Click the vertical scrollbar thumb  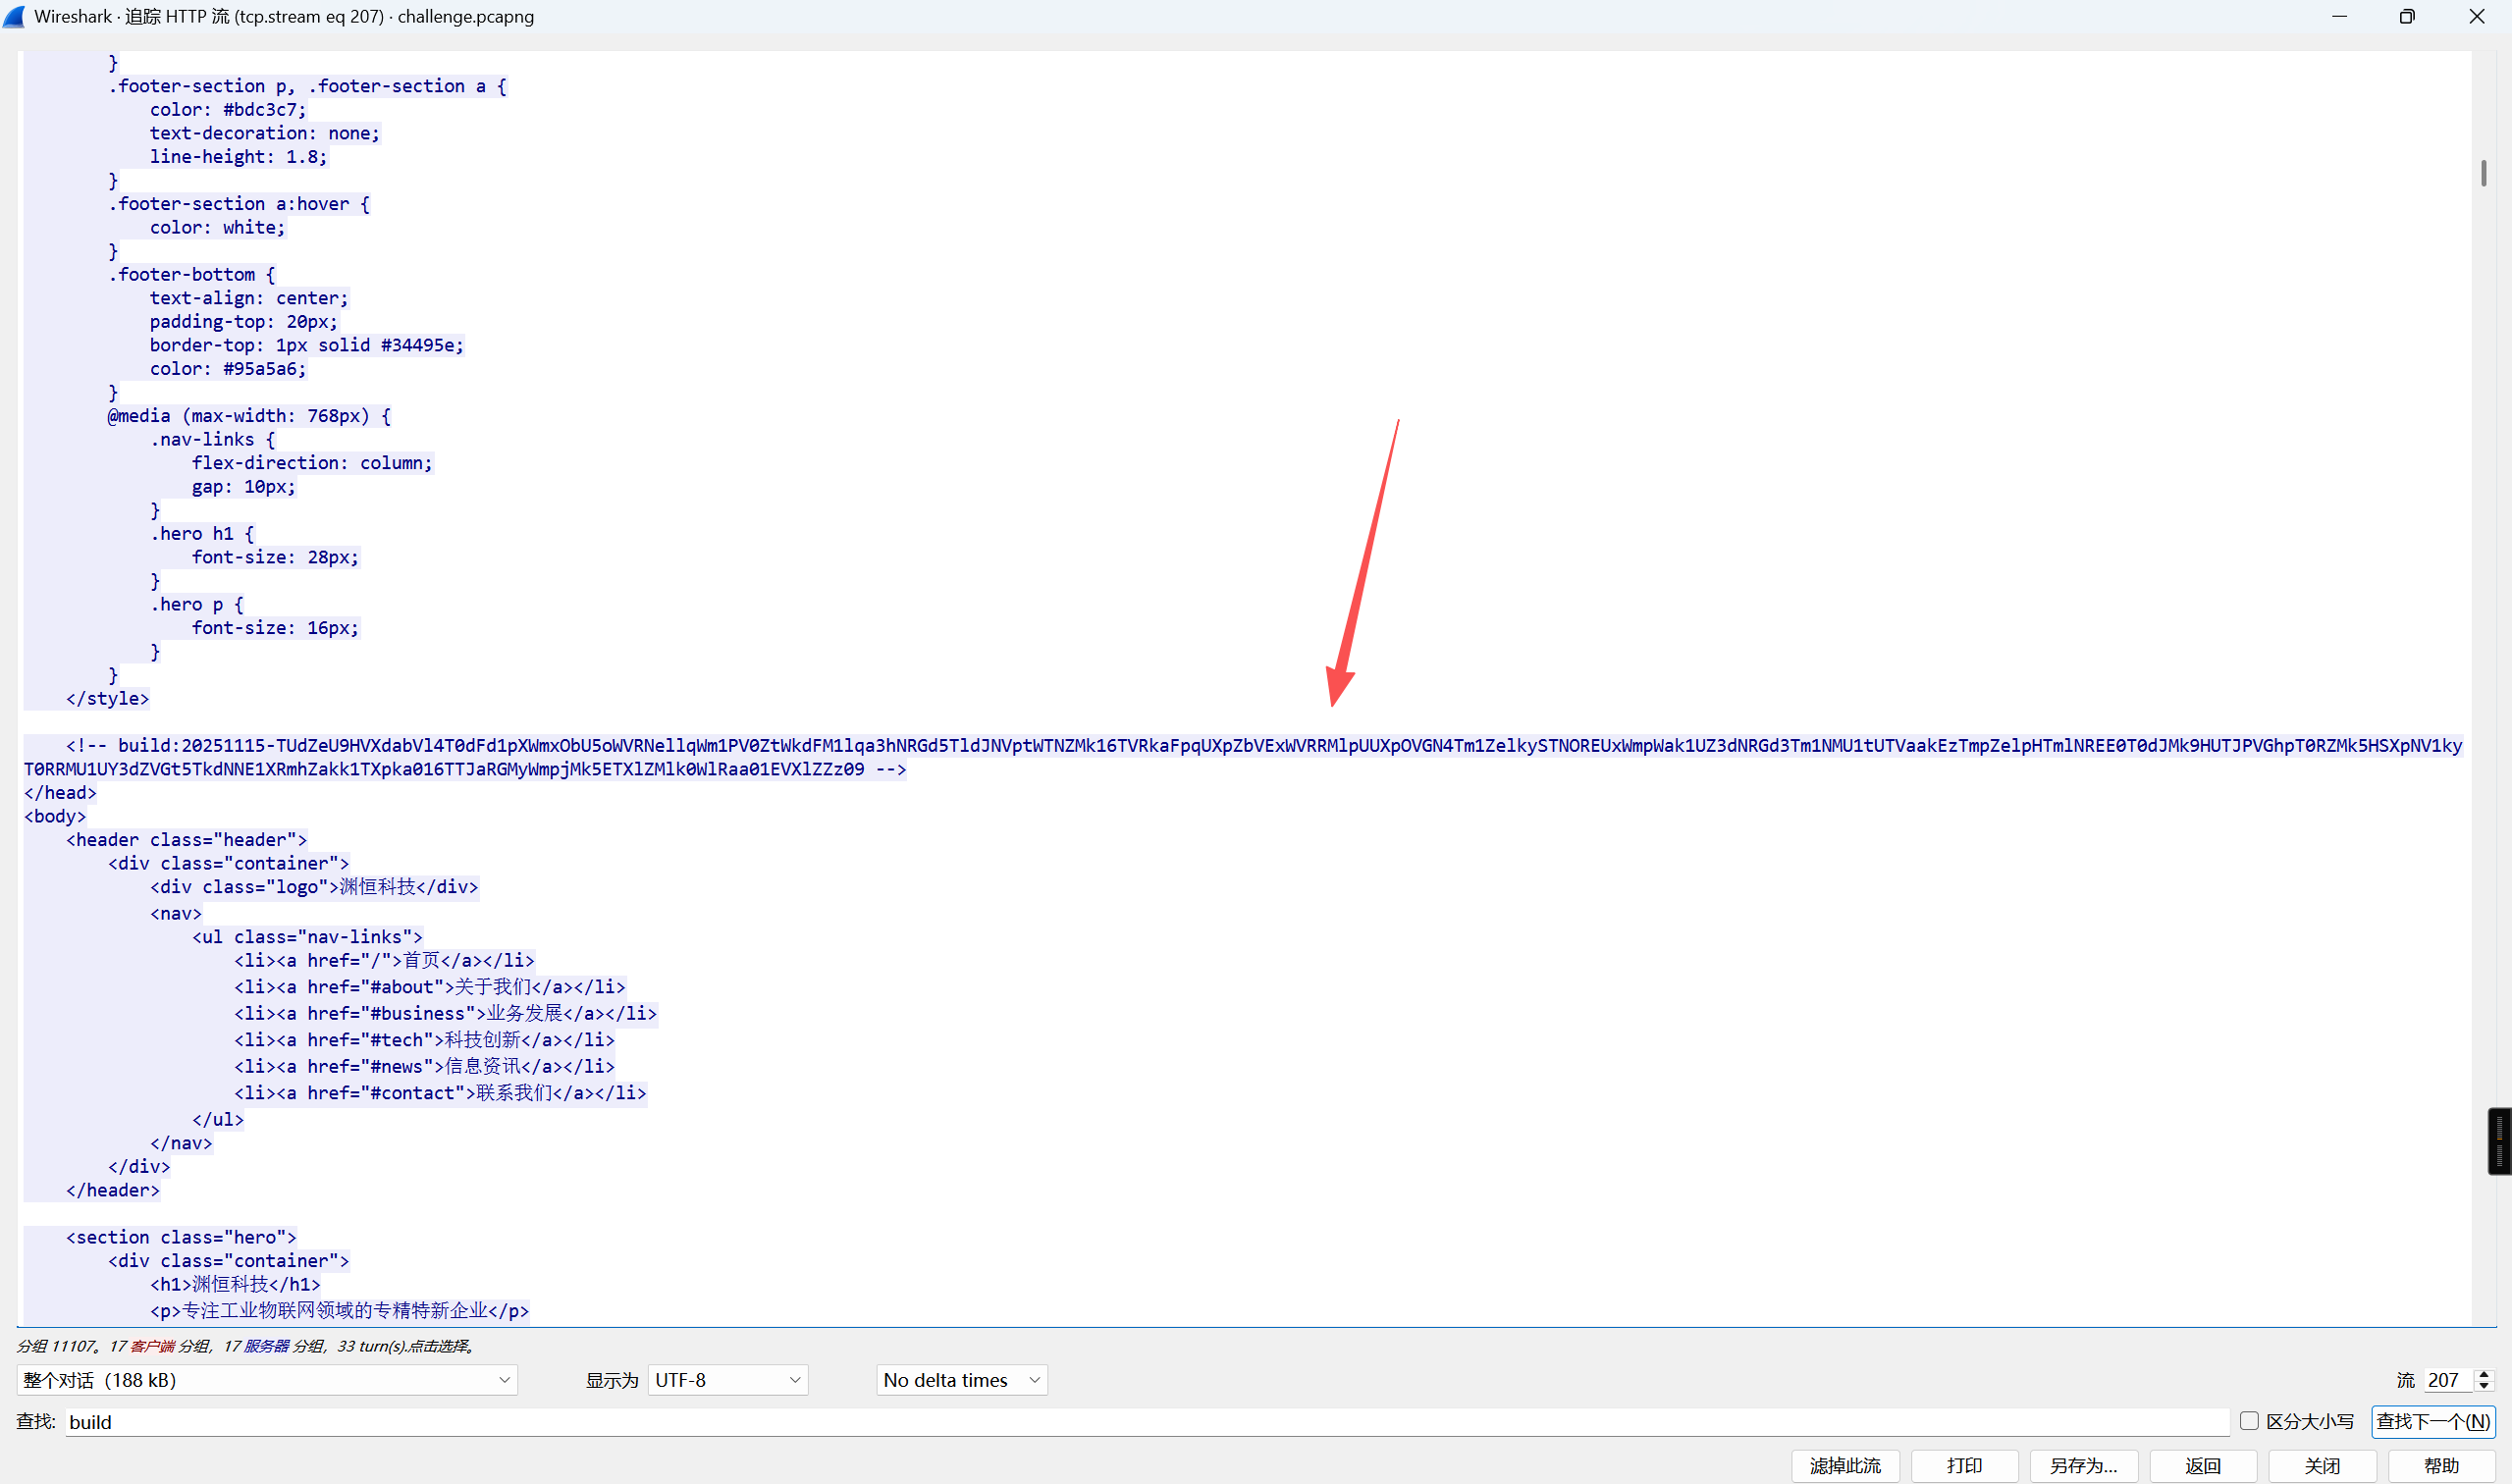(x=2483, y=173)
